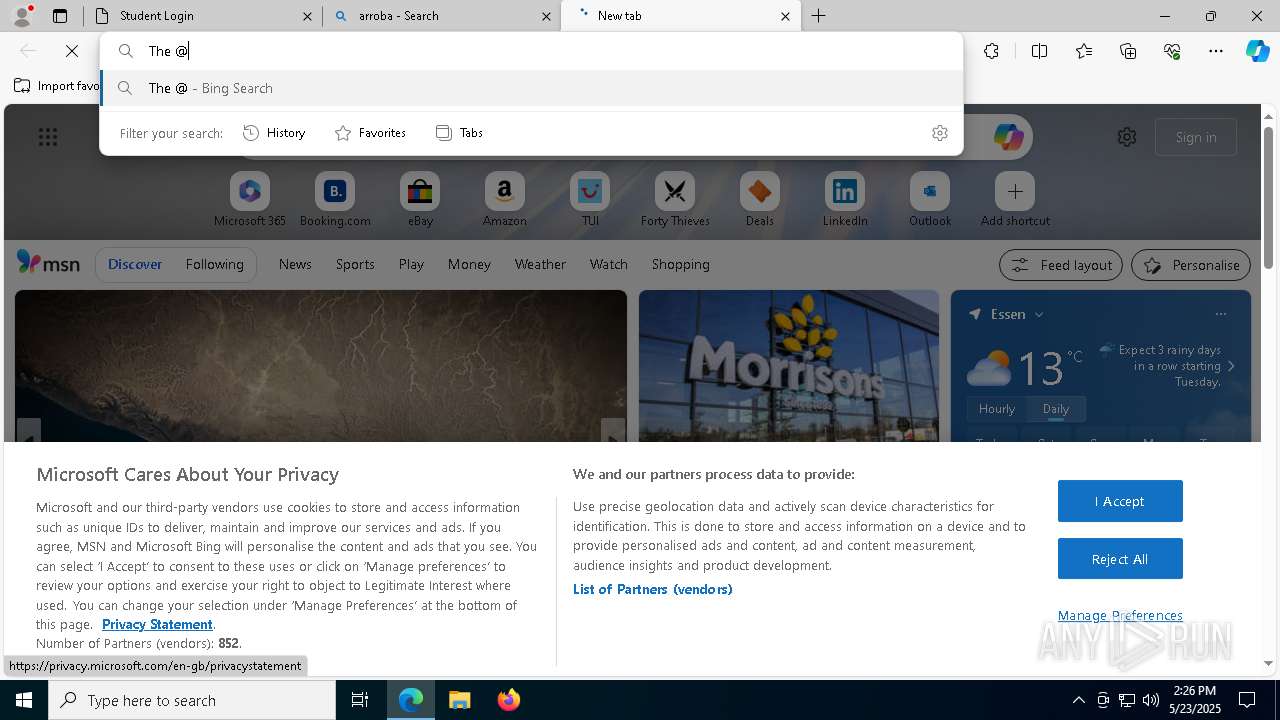
Task: Switch weather to Daily view
Action: [1056, 409]
